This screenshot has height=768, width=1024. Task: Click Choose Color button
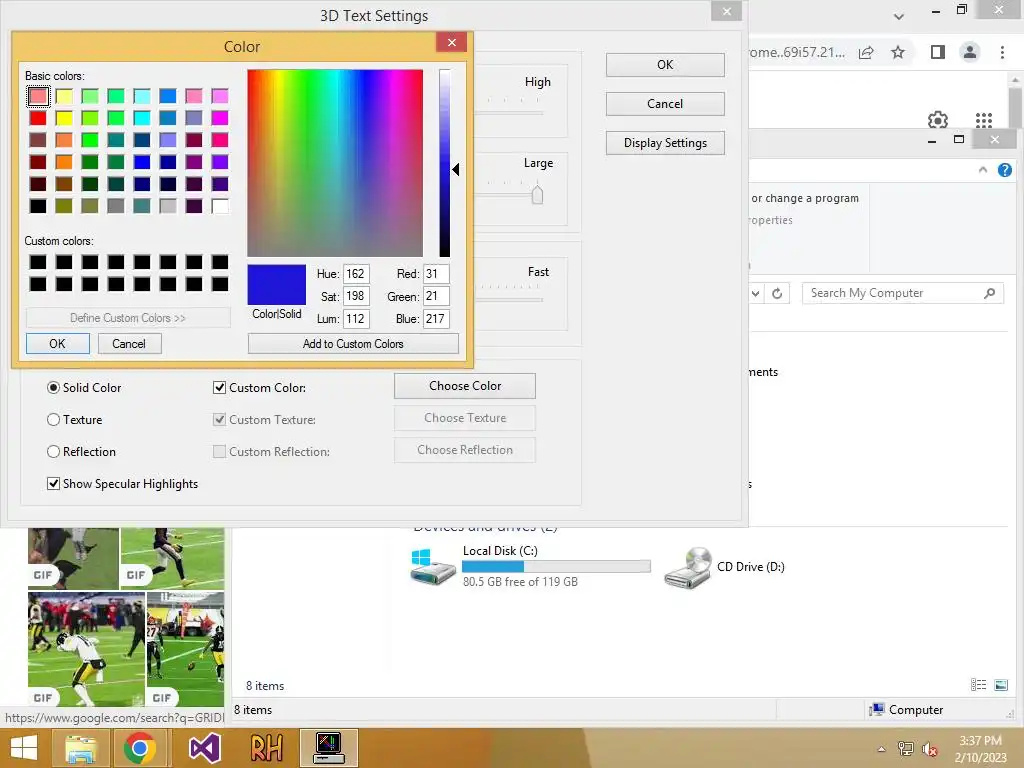pyautogui.click(x=465, y=386)
